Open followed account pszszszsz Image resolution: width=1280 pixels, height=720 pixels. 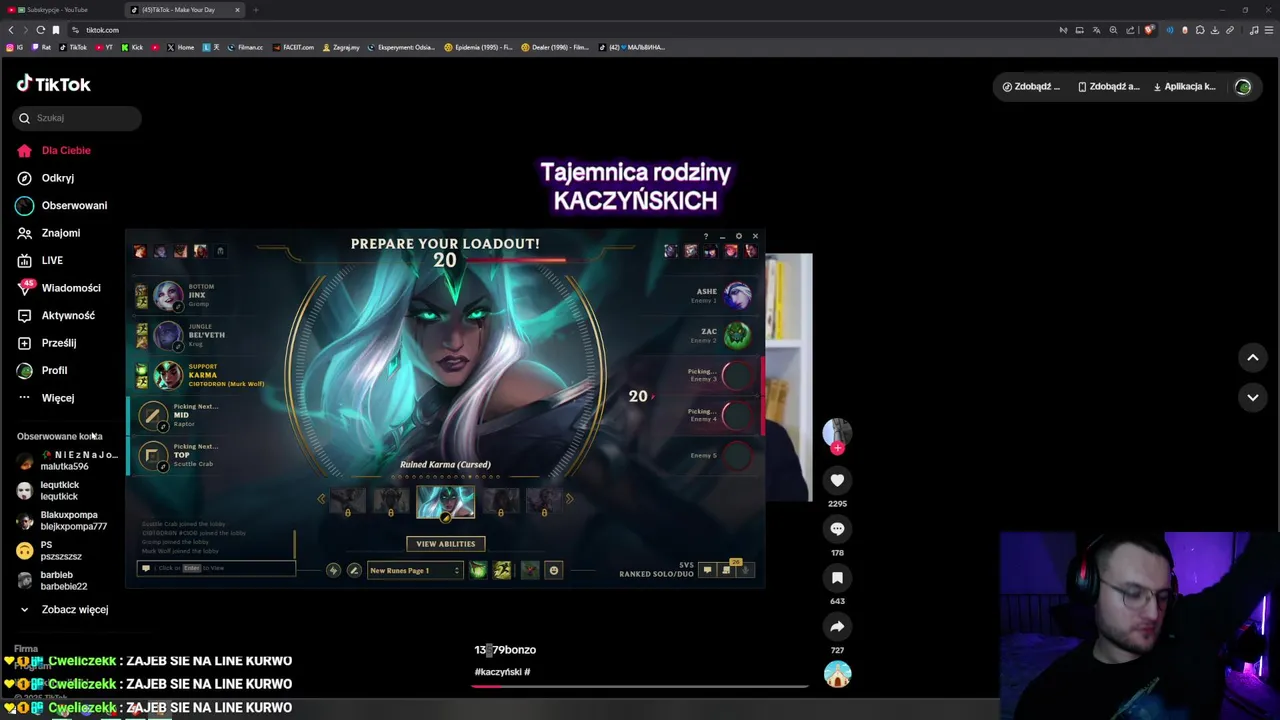(49, 551)
